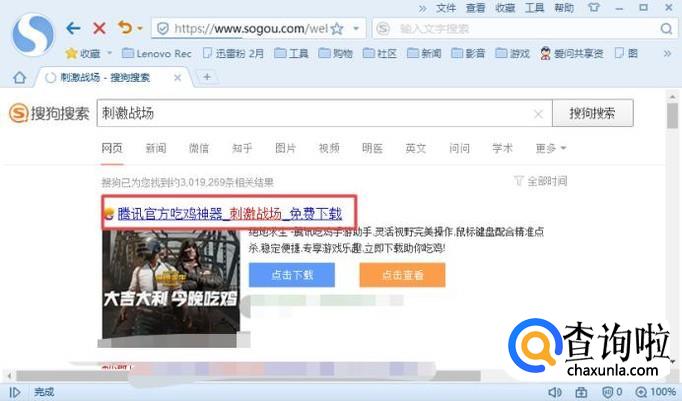
Task: Clear the search query with X
Action: click(538, 114)
